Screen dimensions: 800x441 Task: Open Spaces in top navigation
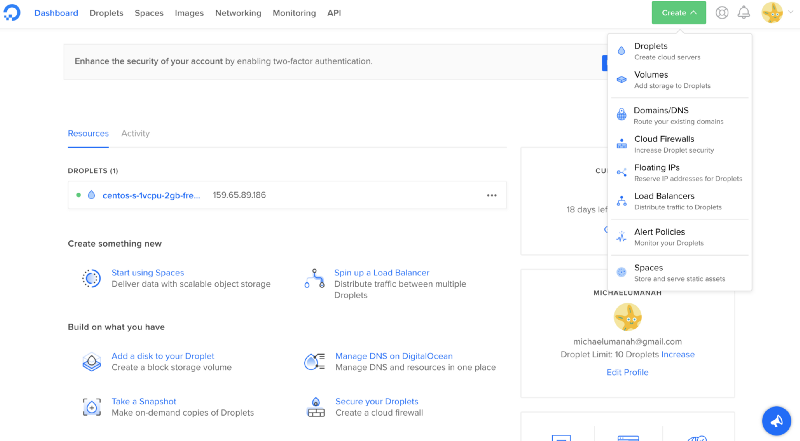click(149, 13)
